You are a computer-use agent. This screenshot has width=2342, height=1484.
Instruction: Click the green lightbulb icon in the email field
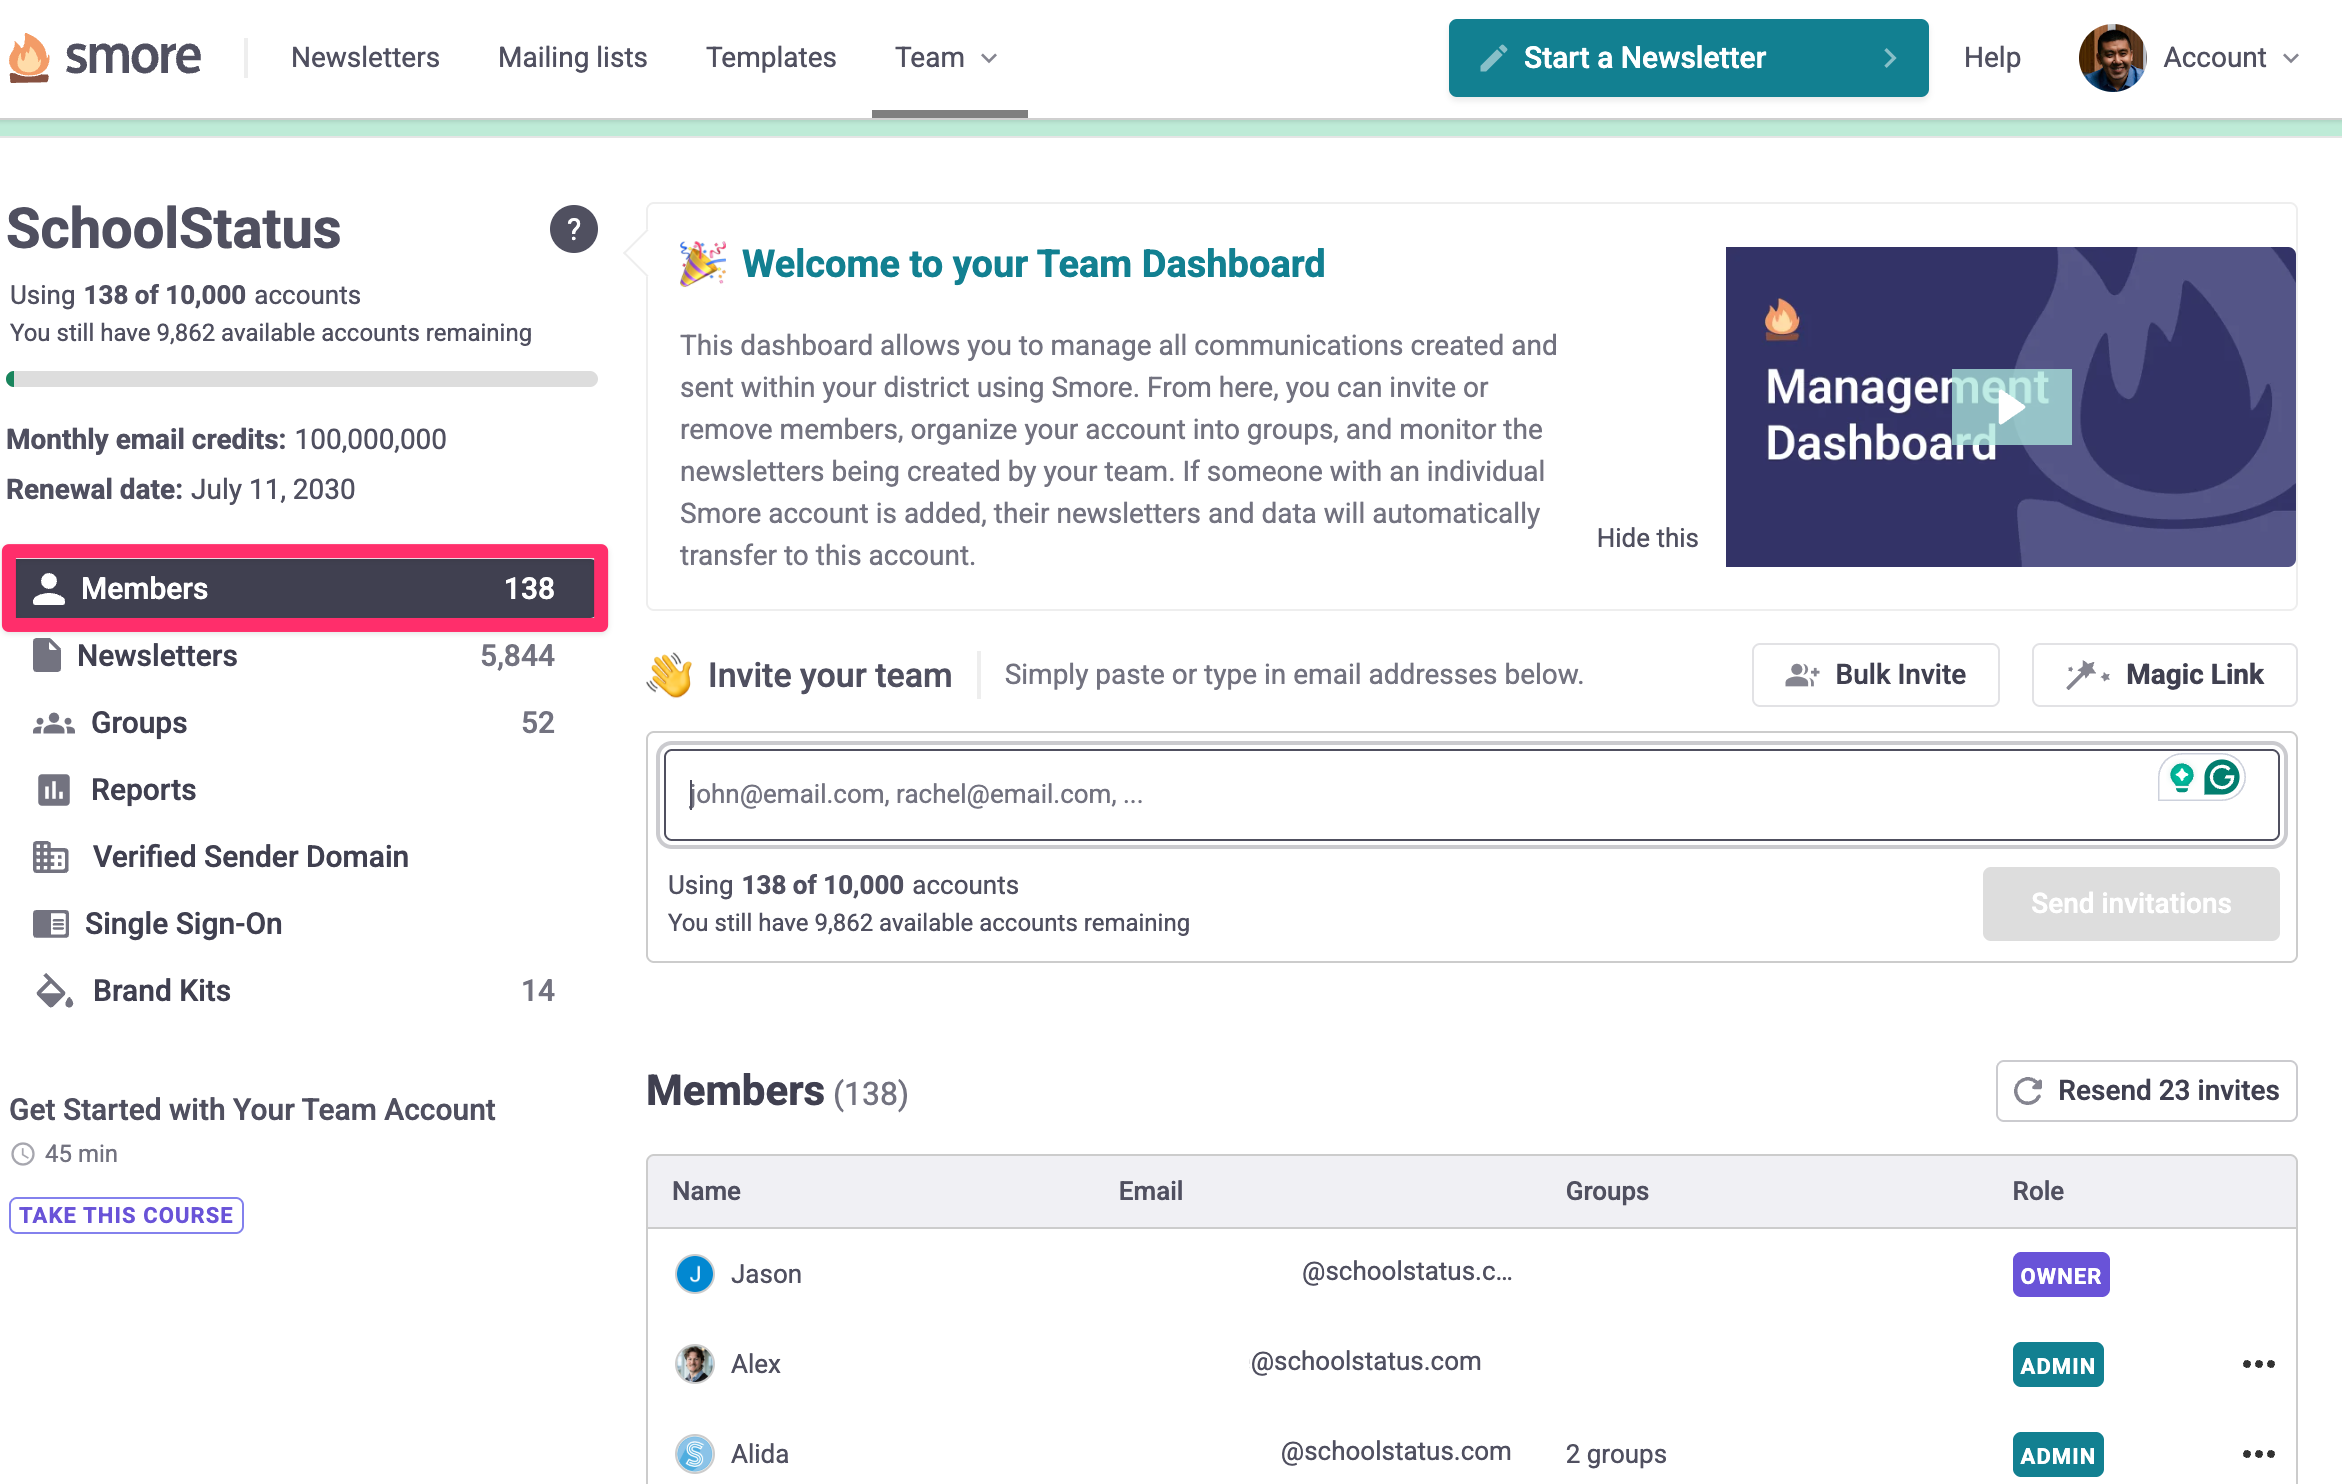pos(2181,777)
